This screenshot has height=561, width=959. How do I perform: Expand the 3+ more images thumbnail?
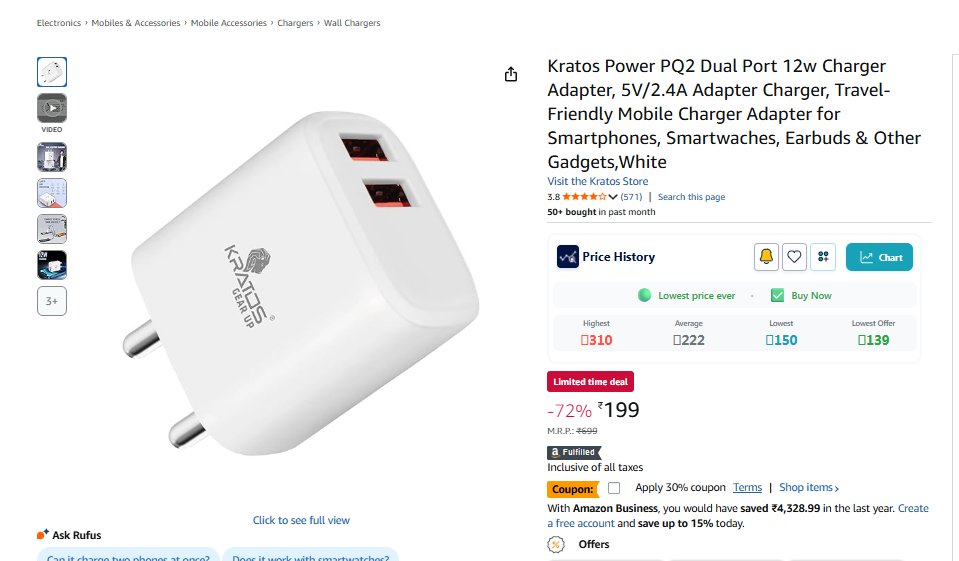coord(52,301)
